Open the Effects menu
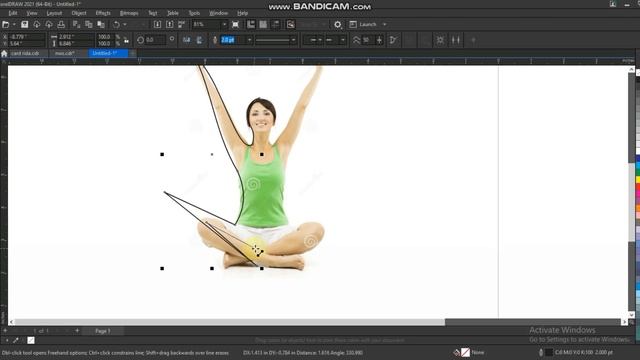Image resolution: width=640 pixels, height=360 pixels. [x=103, y=13]
